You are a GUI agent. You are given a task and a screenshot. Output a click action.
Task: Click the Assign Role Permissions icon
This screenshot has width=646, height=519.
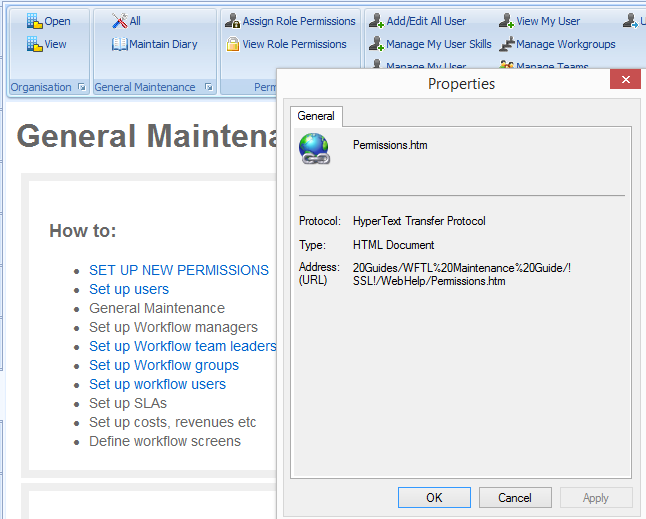coord(232,21)
